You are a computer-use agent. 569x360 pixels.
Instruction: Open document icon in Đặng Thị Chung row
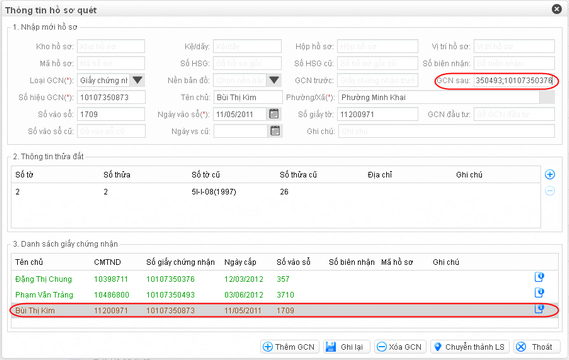539,278
